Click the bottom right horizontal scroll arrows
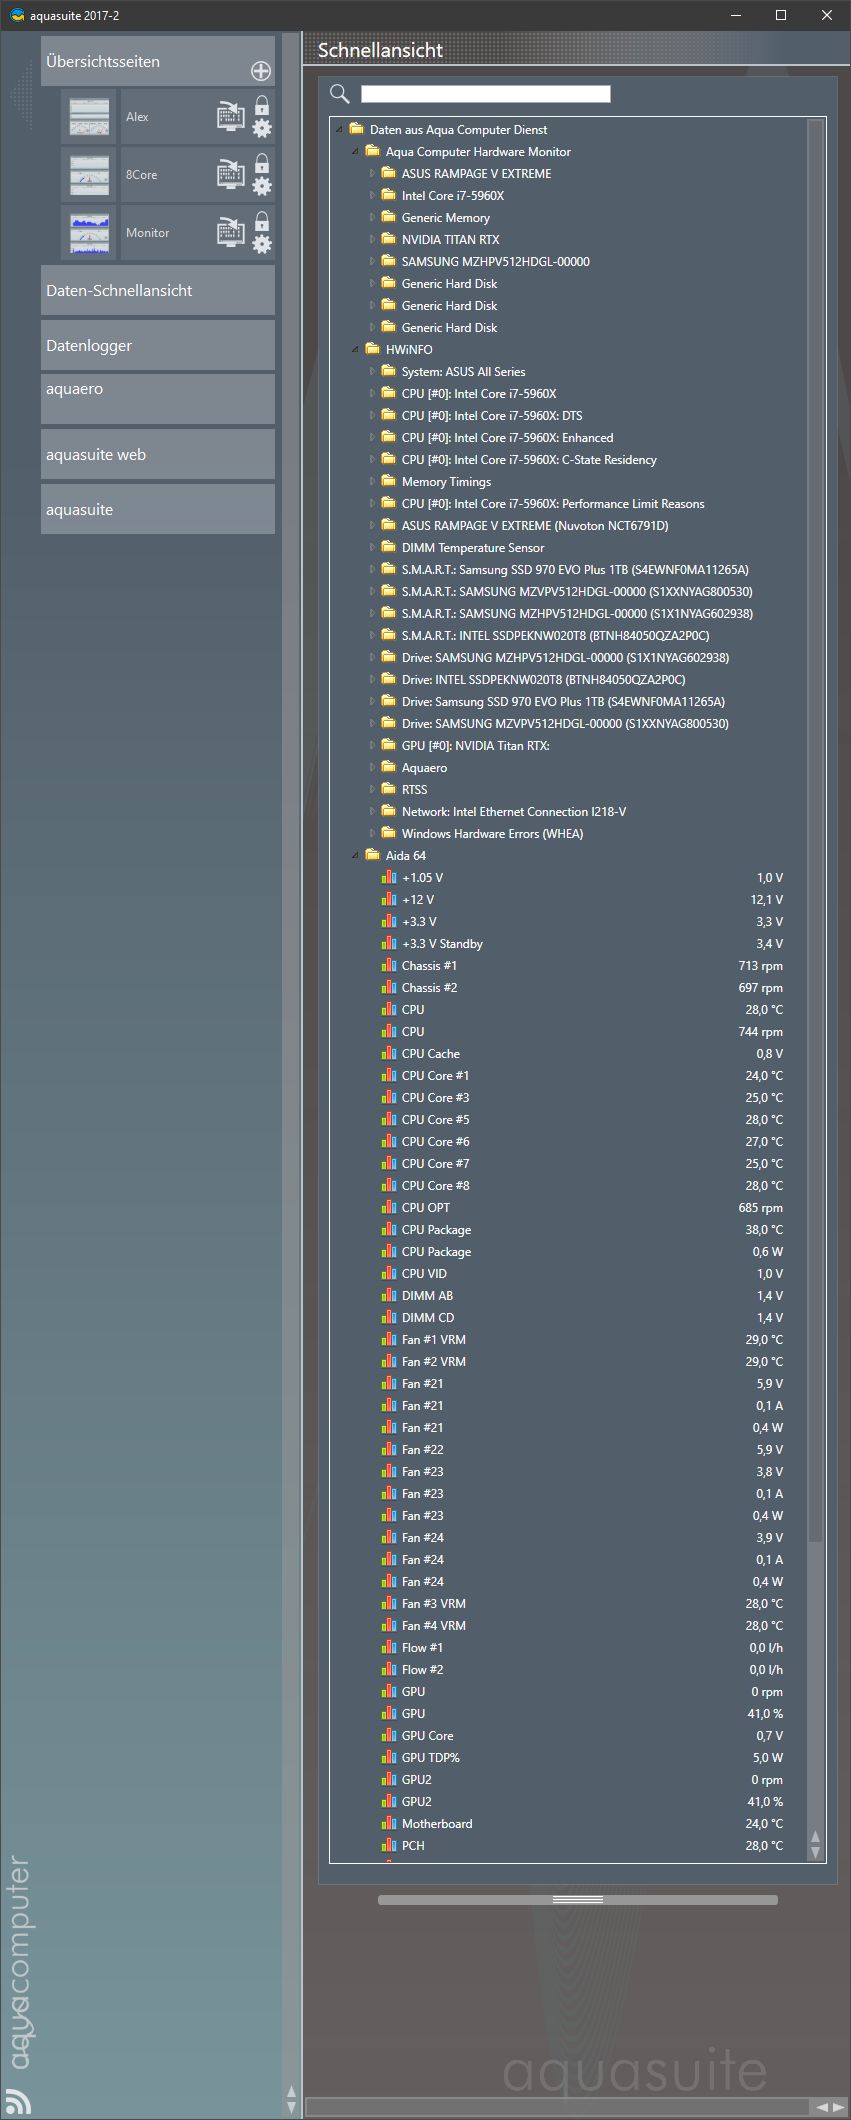 [829, 2107]
